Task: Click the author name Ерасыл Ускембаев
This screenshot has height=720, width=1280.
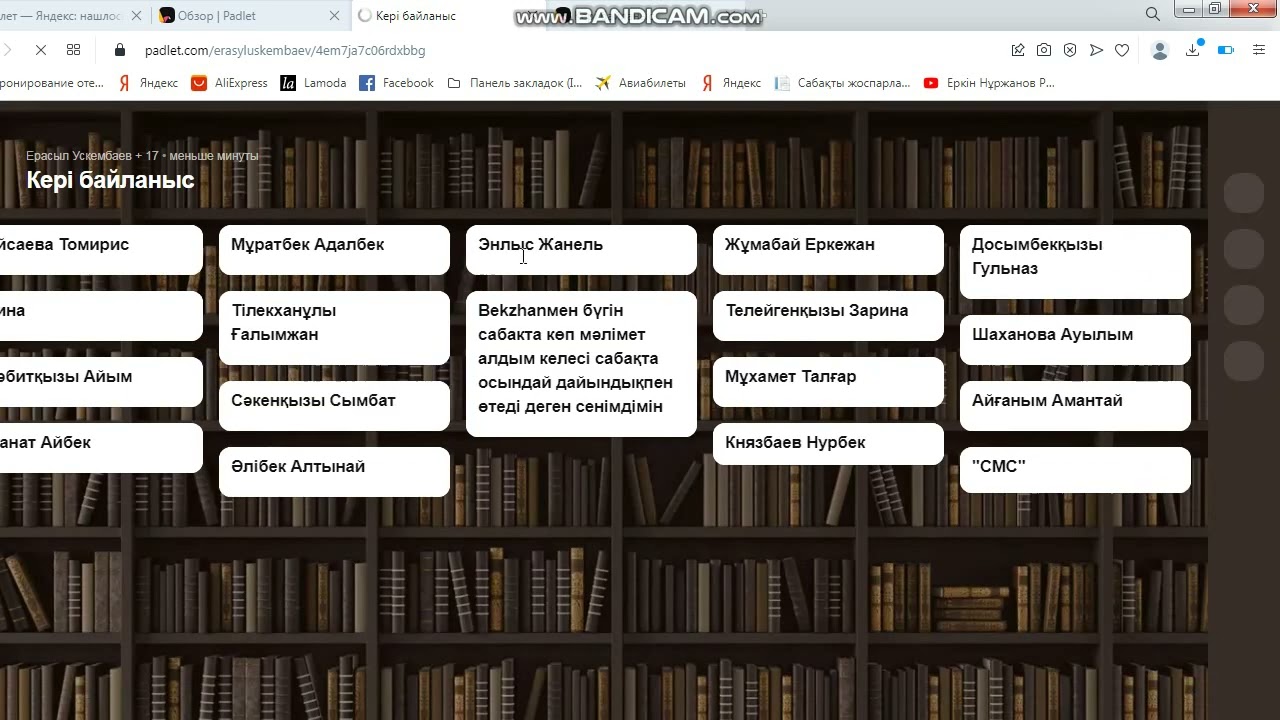Action: click(x=79, y=155)
